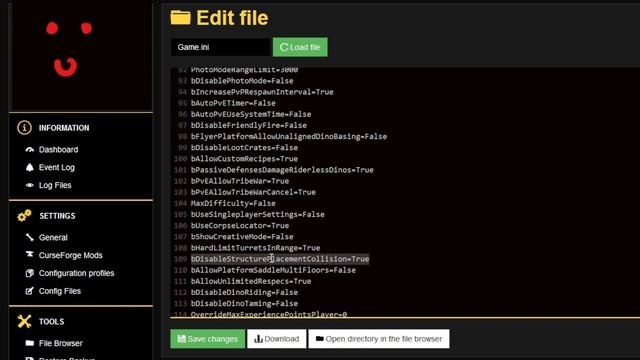Screen dimensions: 640x360
Task: Click line MaxDifficulty=False
Action: (x=233, y=203)
